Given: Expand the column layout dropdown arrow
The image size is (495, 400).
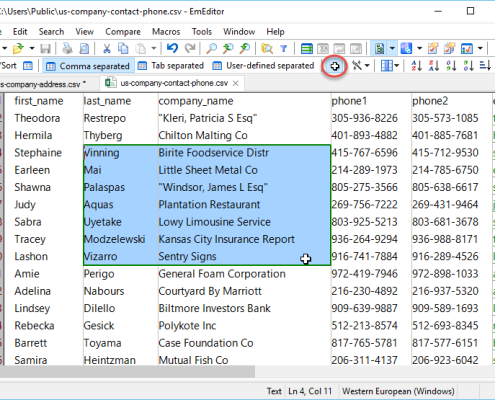Looking at the screenshot, I should point(396,66).
